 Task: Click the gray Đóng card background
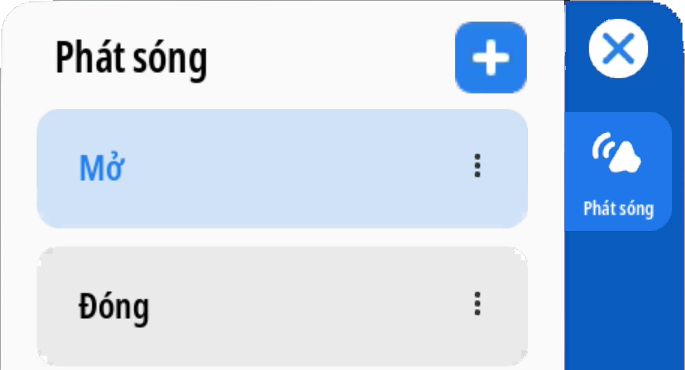282,306
